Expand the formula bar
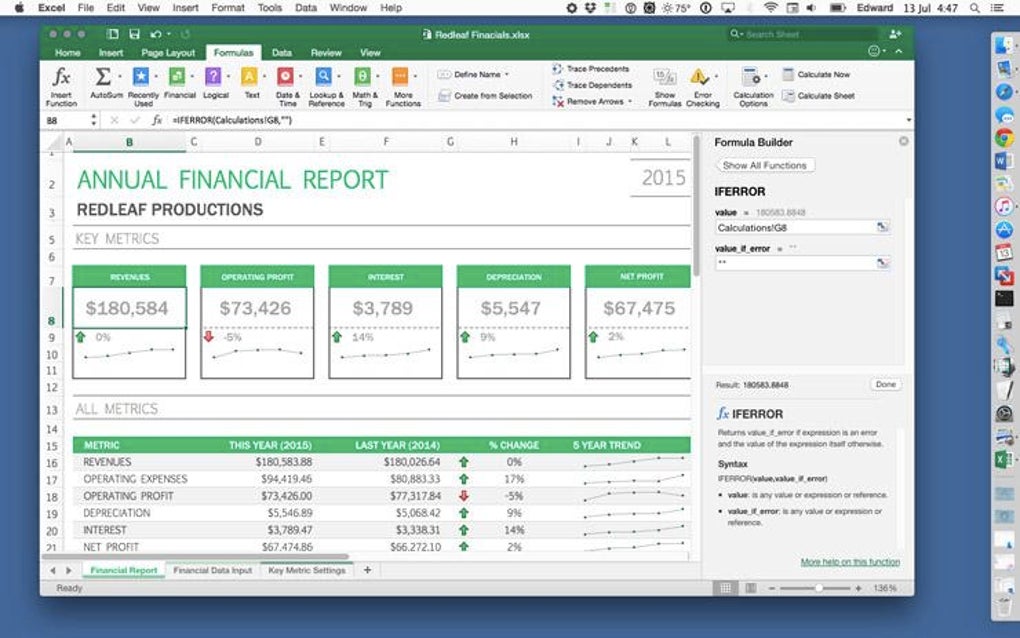Viewport: 1020px width, 638px height. [909, 120]
